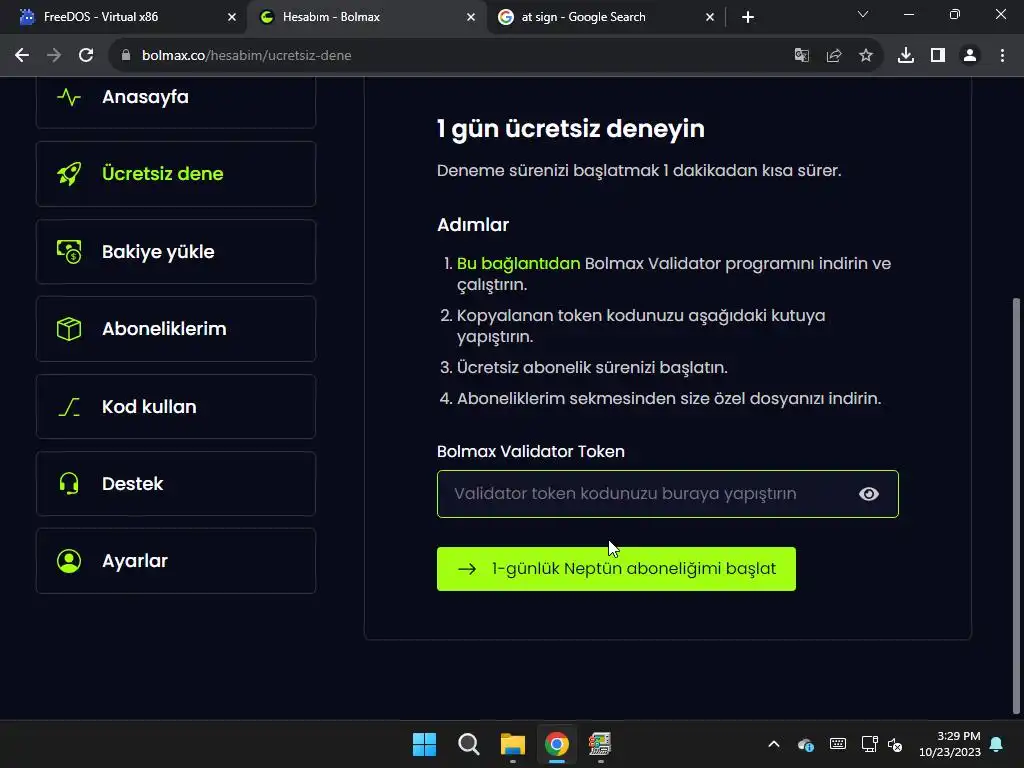Open the Destek support page
1024x768 pixels.
click(x=176, y=483)
